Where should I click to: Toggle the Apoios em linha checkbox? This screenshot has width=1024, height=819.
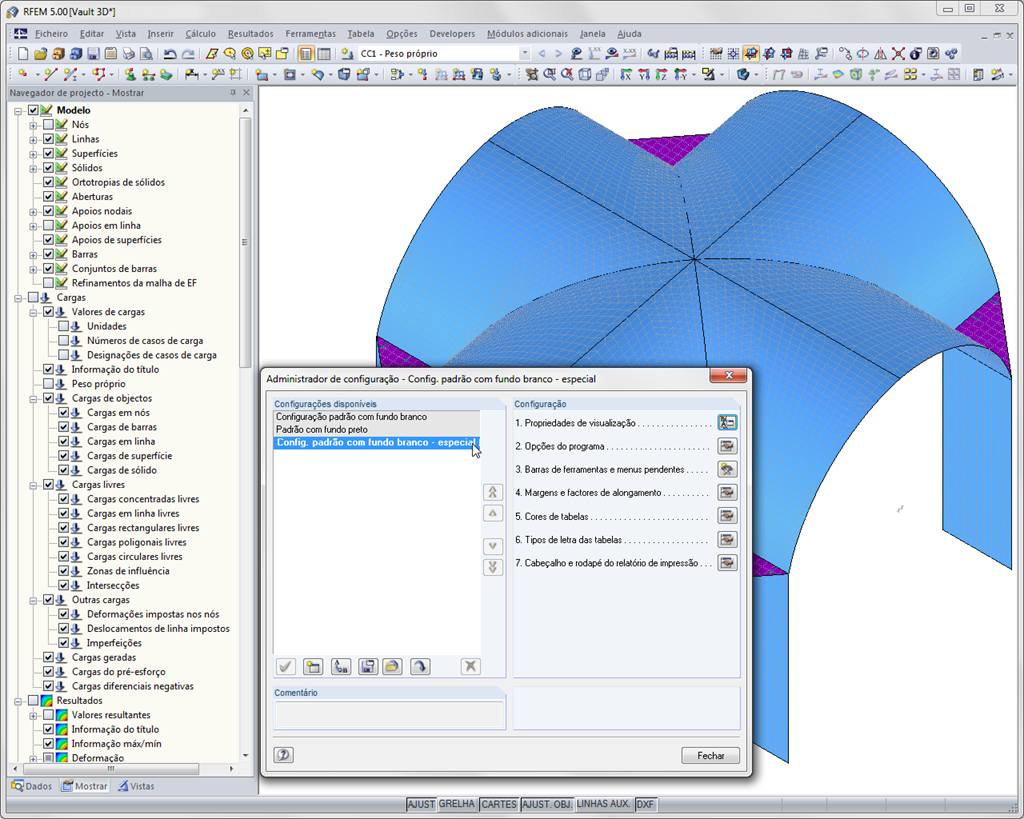click(x=48, y=225)
